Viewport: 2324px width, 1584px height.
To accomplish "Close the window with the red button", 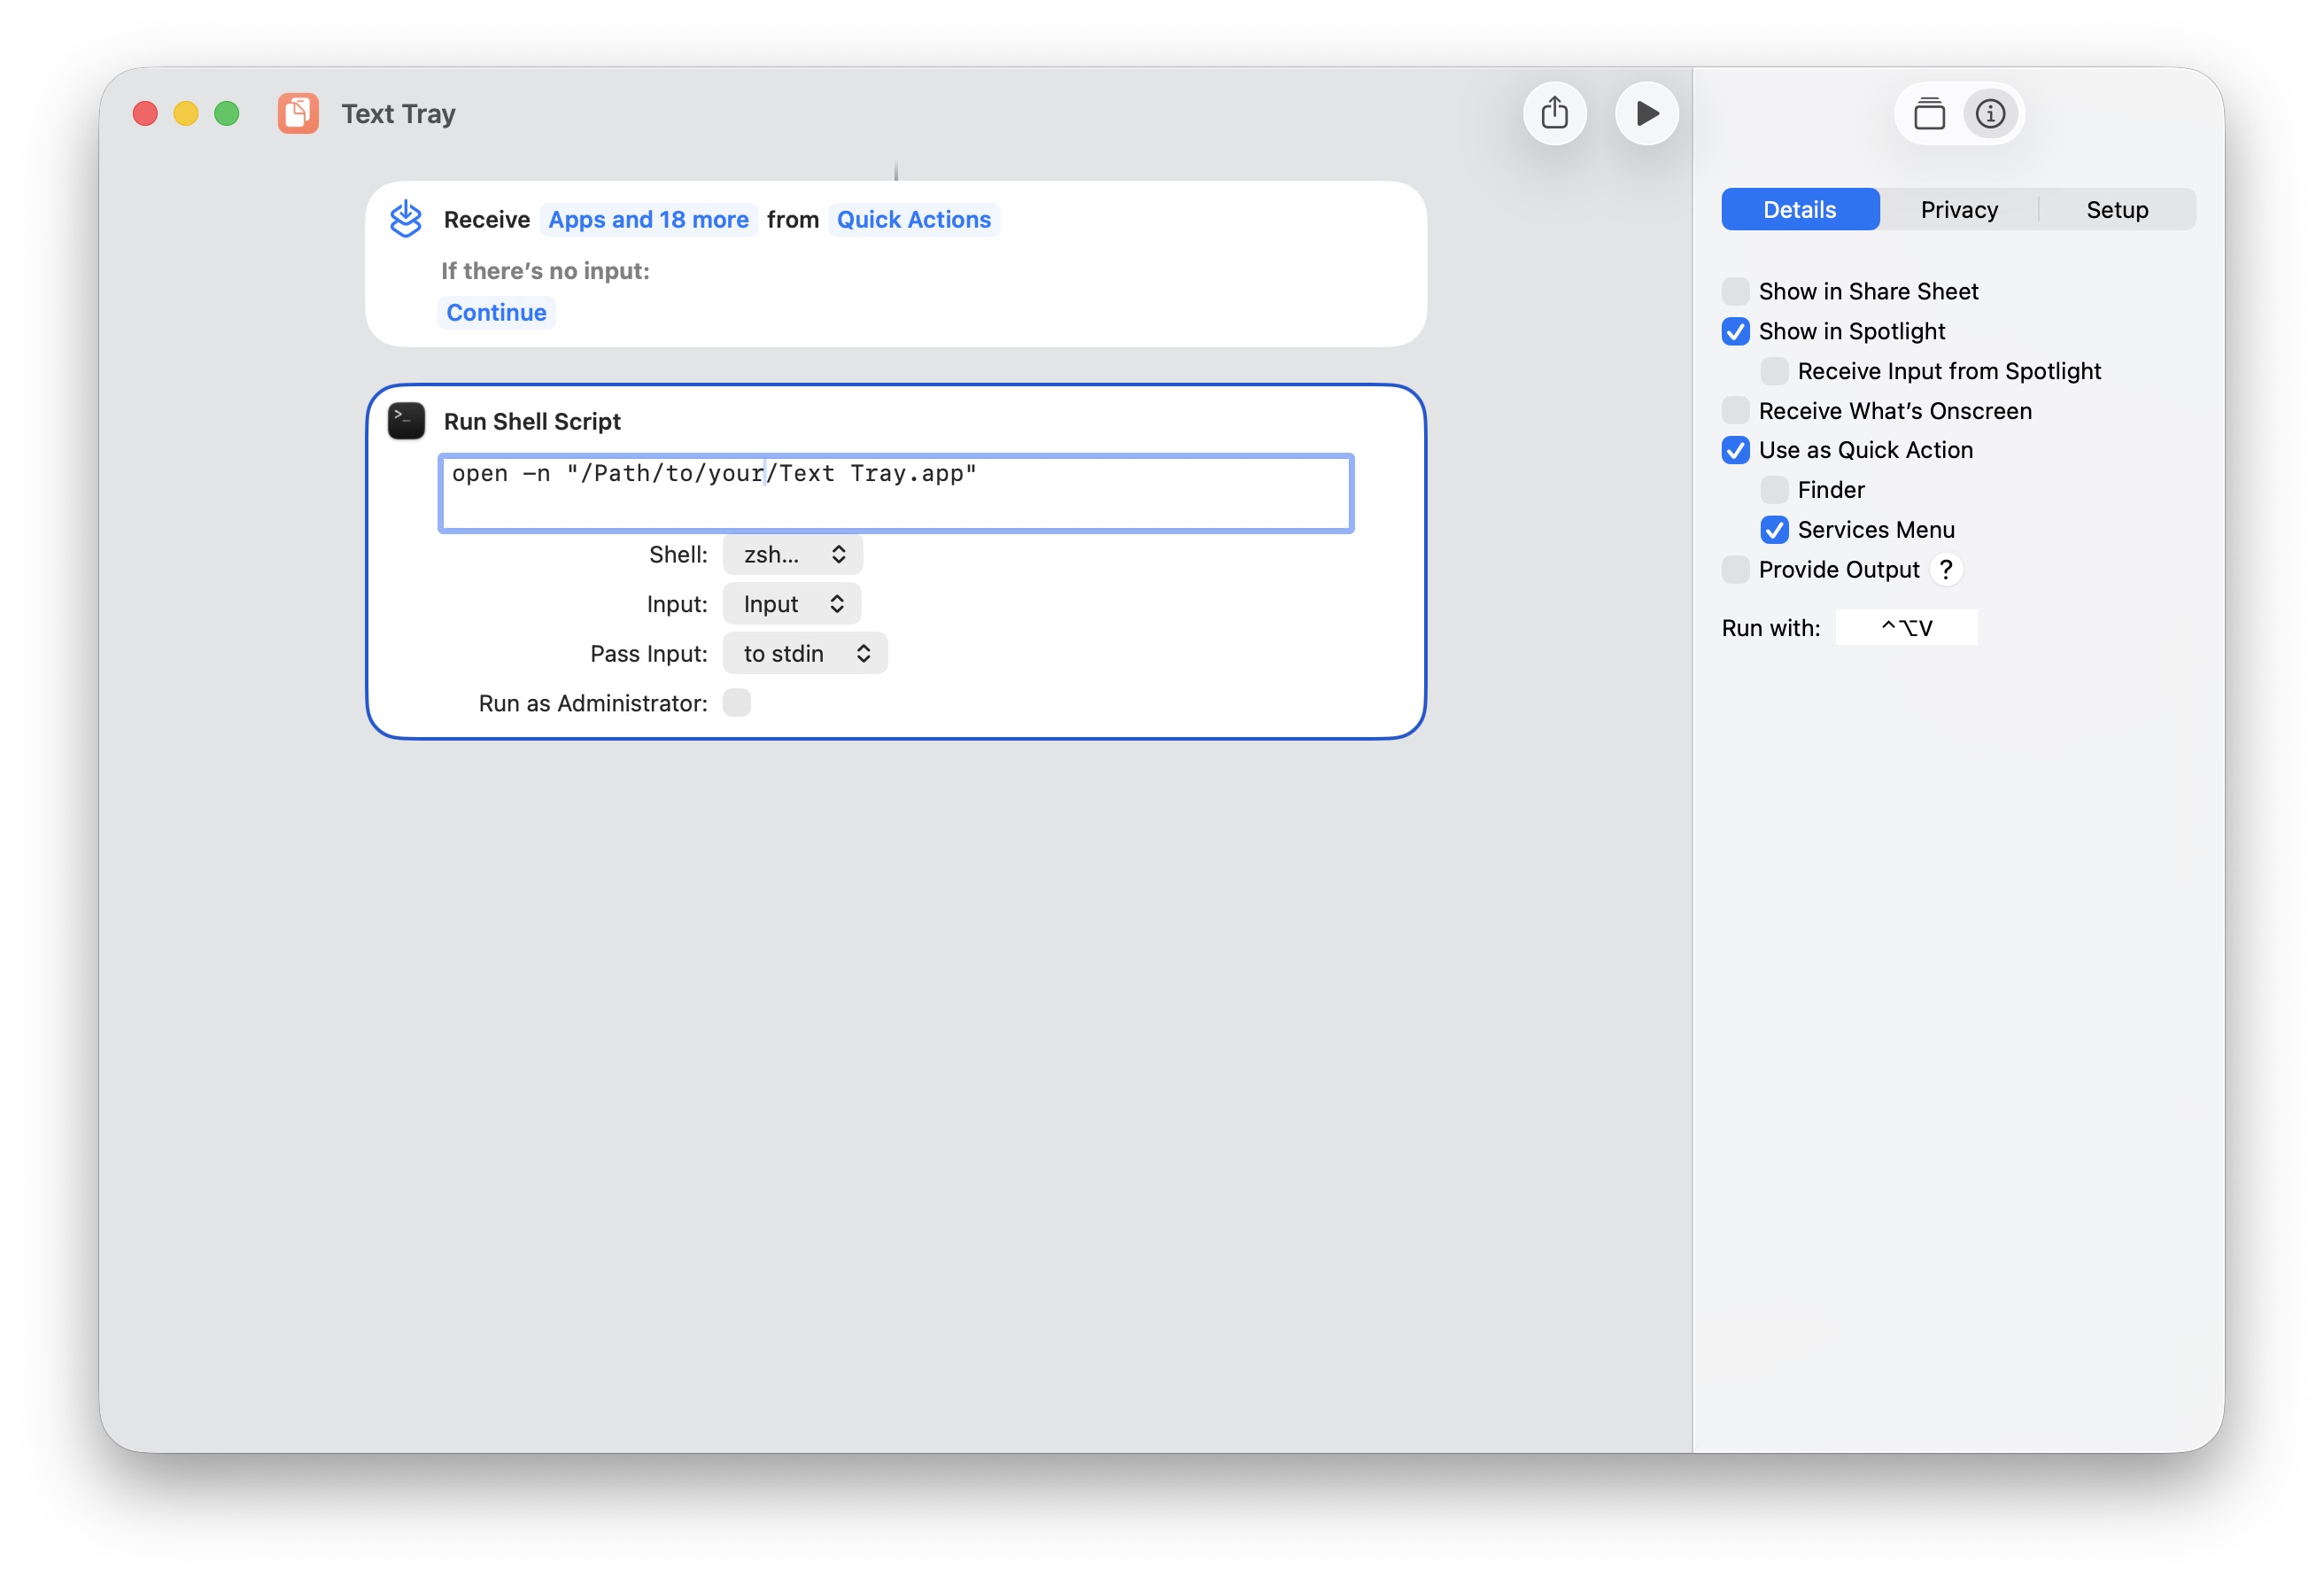I will (x=145, y=113).
